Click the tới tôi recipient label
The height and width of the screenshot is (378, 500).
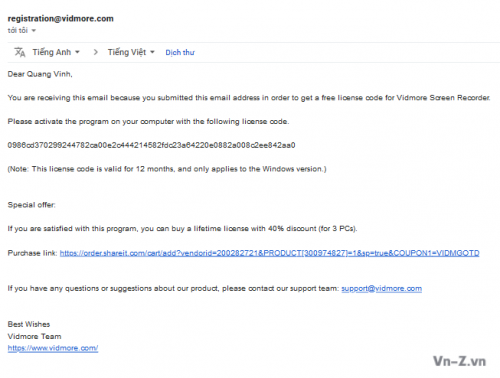(x=18, y=31)
